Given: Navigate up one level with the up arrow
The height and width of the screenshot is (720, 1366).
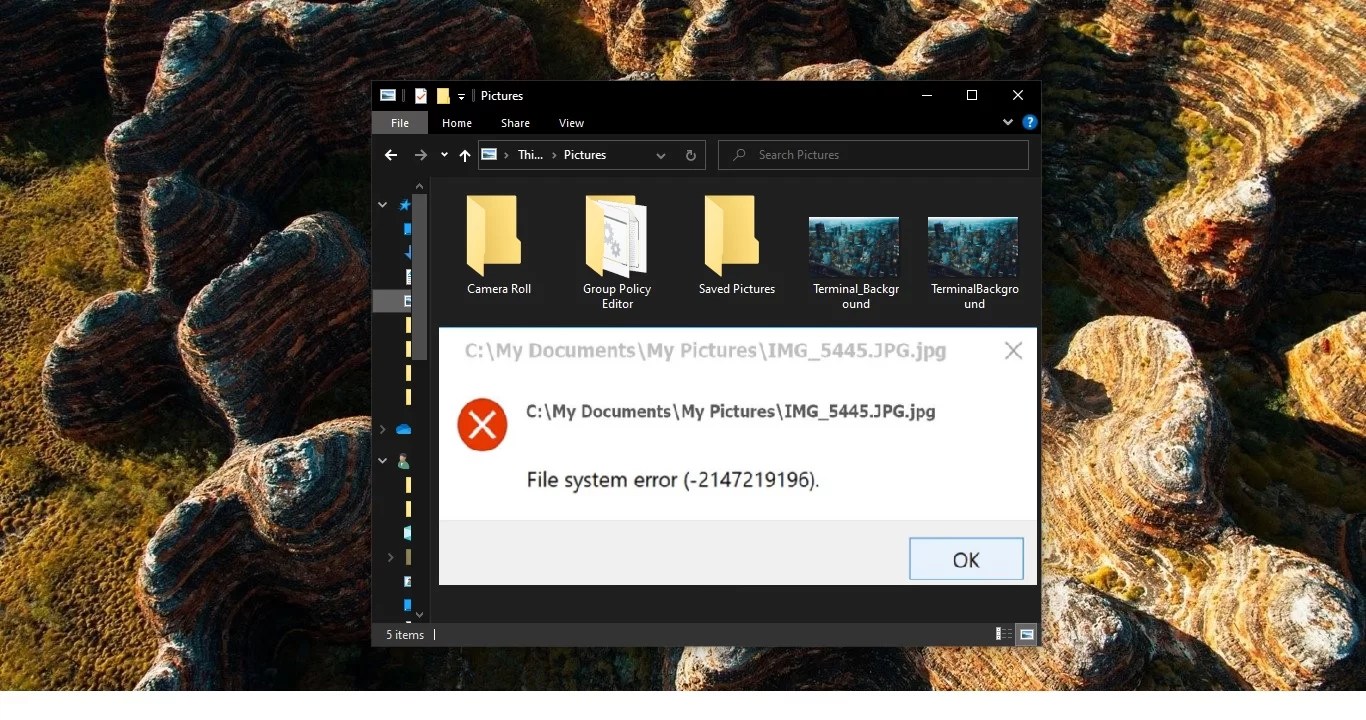Looking at the screenshot, I should pyautogui.click(x=464, y=155).
